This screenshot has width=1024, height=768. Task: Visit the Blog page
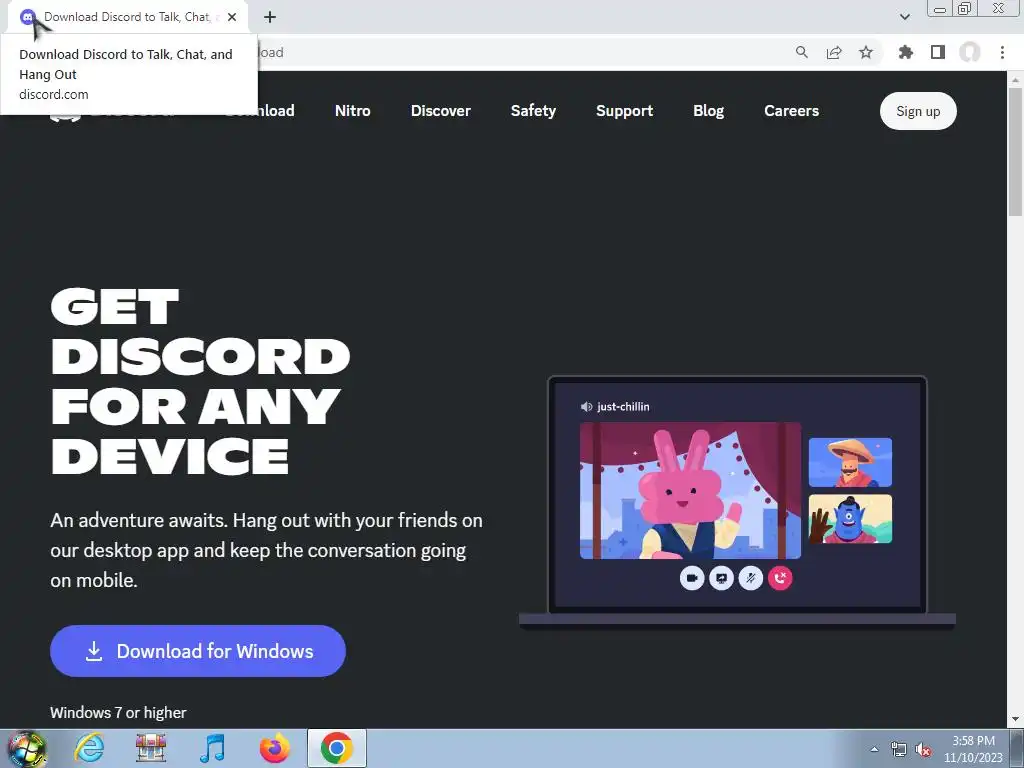tap(709, 110)
